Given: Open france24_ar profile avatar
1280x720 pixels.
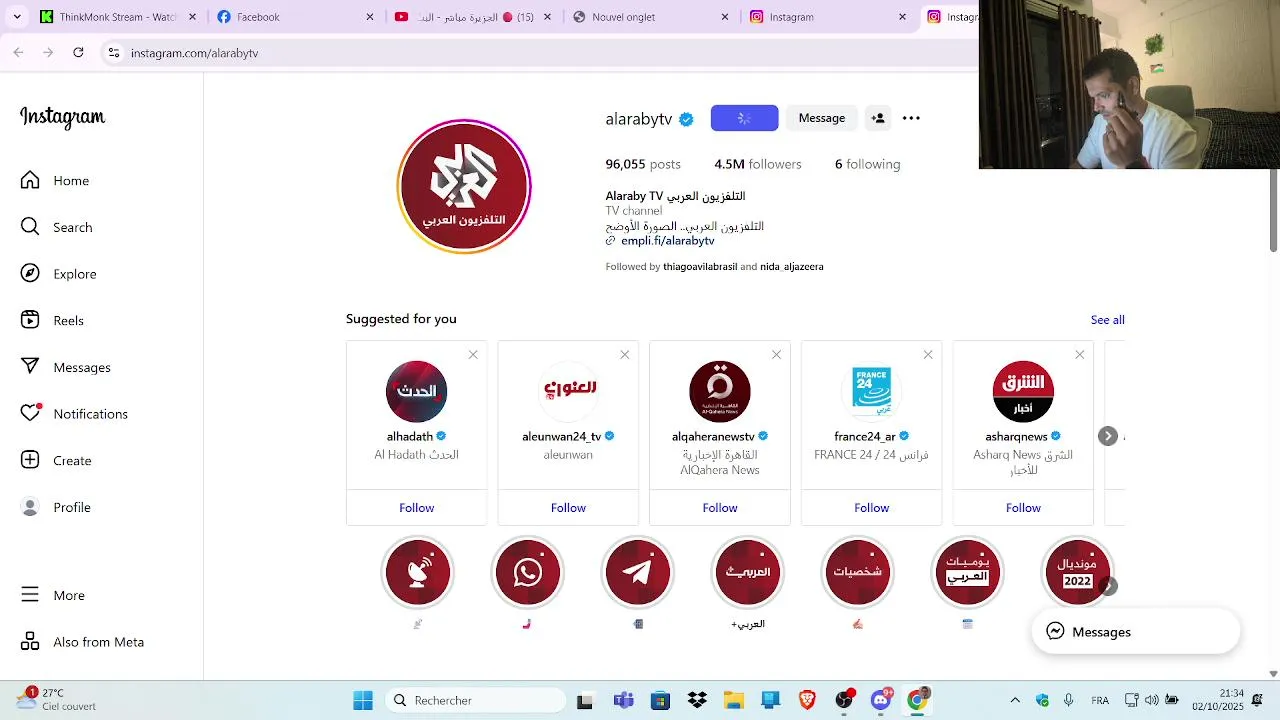Looking at the screenshot, I should pos(872,392).
